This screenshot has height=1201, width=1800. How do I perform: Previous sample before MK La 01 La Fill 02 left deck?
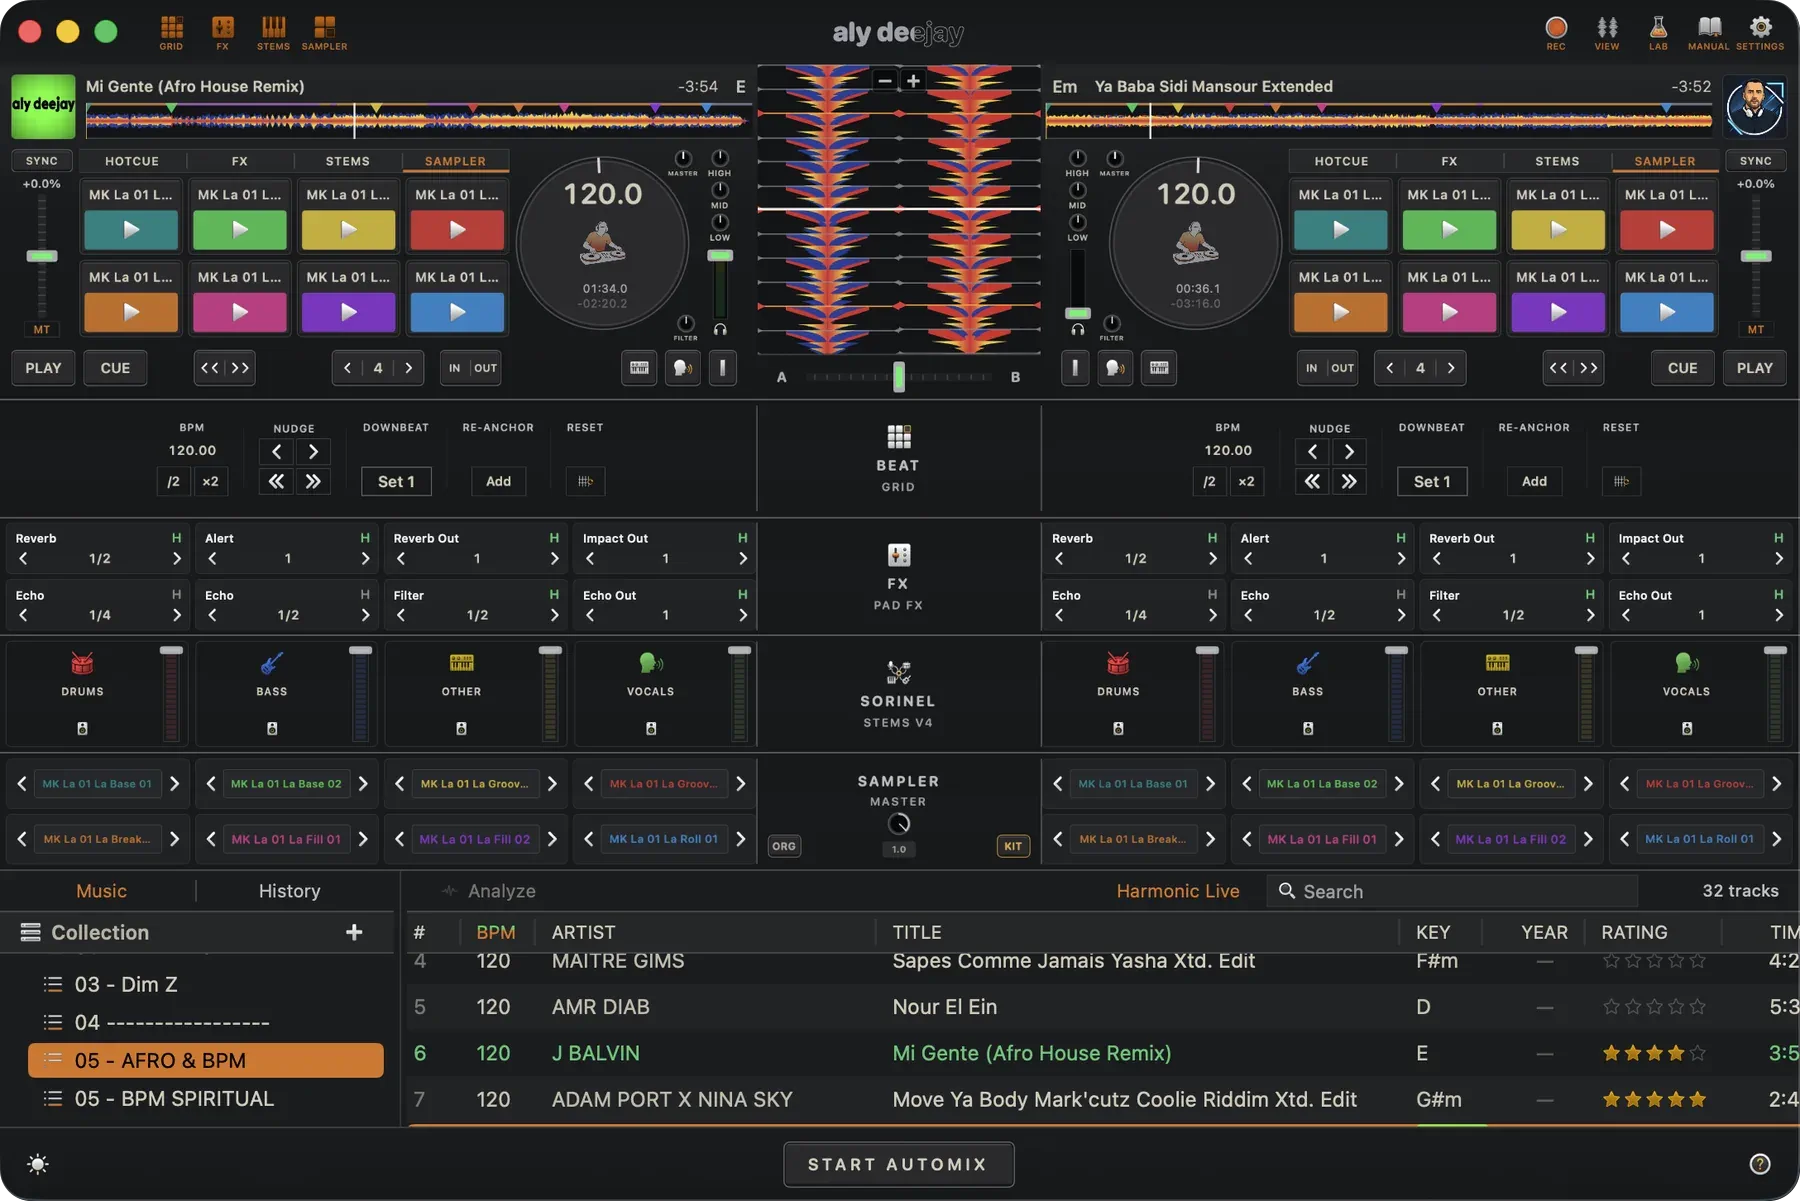400,839
